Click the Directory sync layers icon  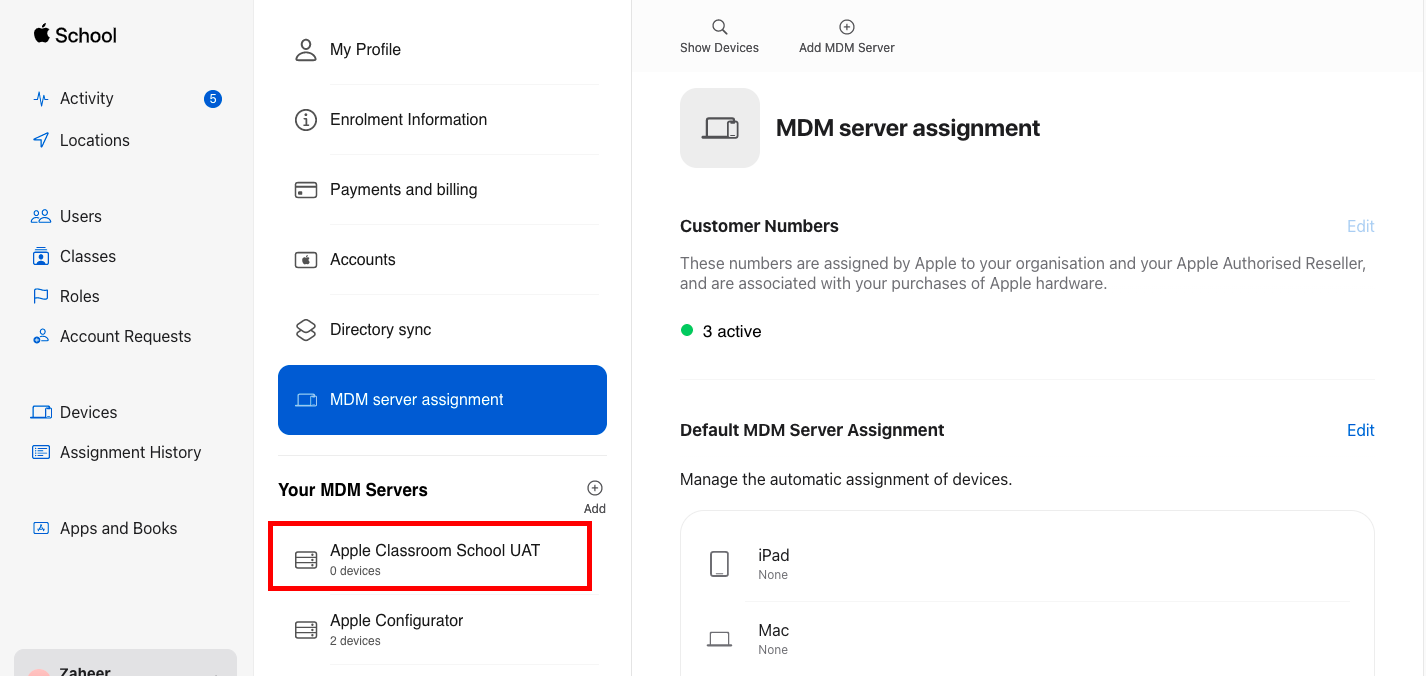[306, 330]
